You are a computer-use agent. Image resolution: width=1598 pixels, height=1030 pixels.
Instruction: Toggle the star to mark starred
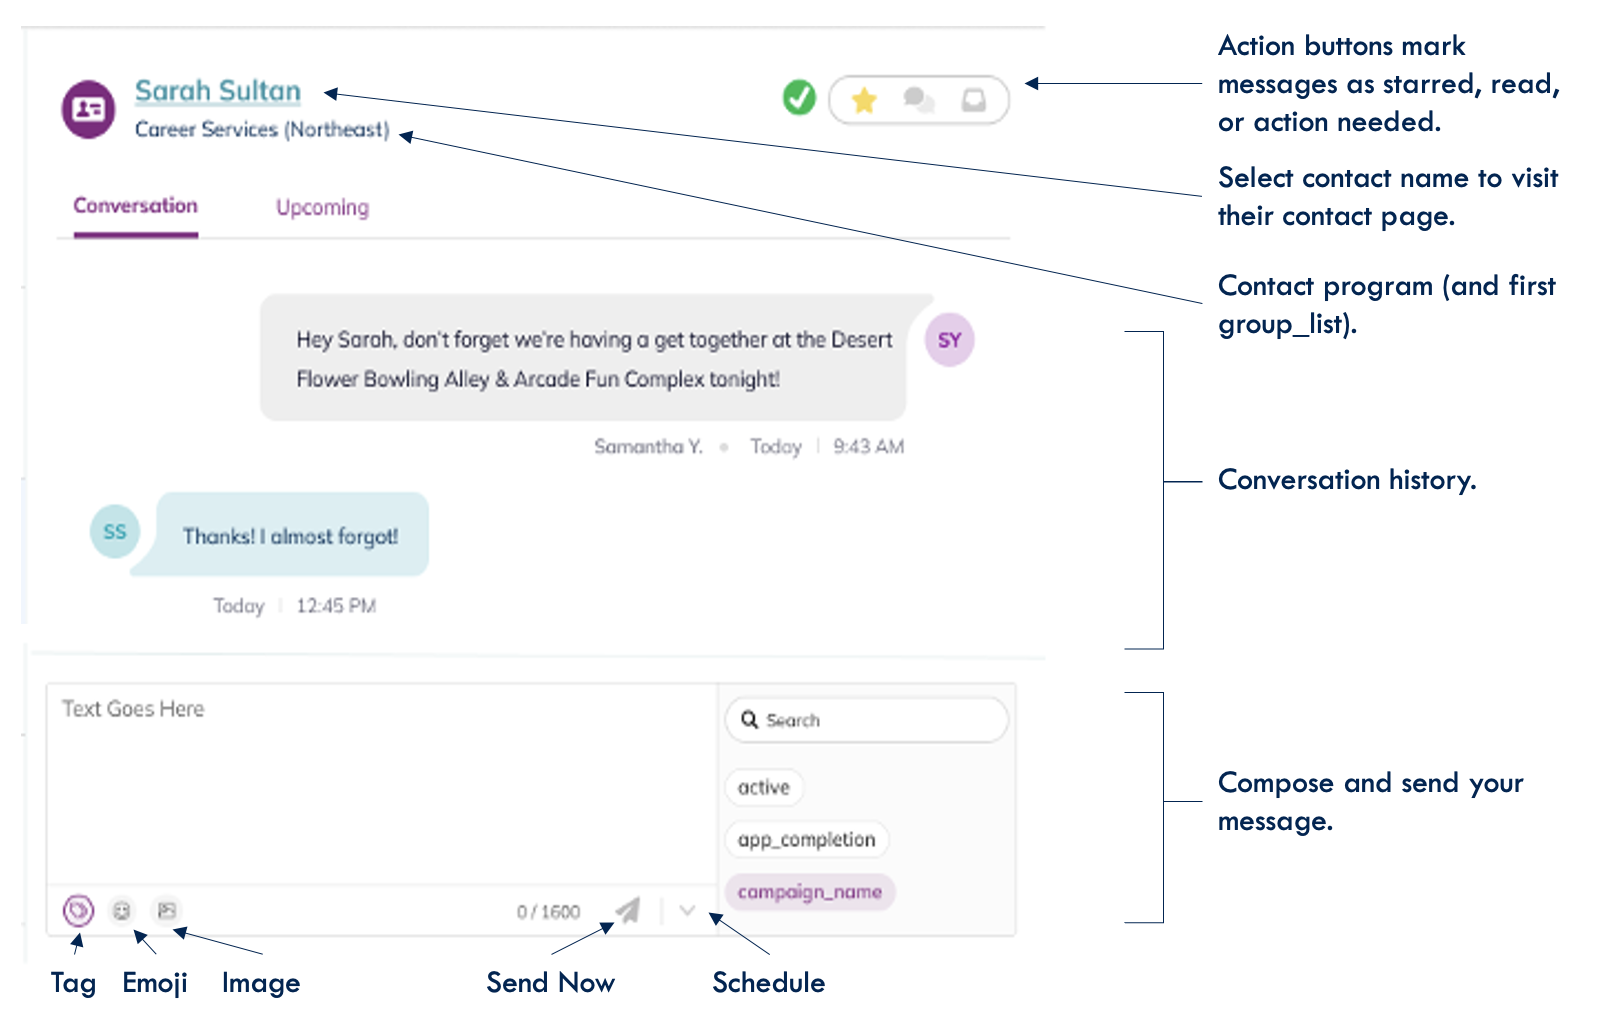(x=864, y=100)
